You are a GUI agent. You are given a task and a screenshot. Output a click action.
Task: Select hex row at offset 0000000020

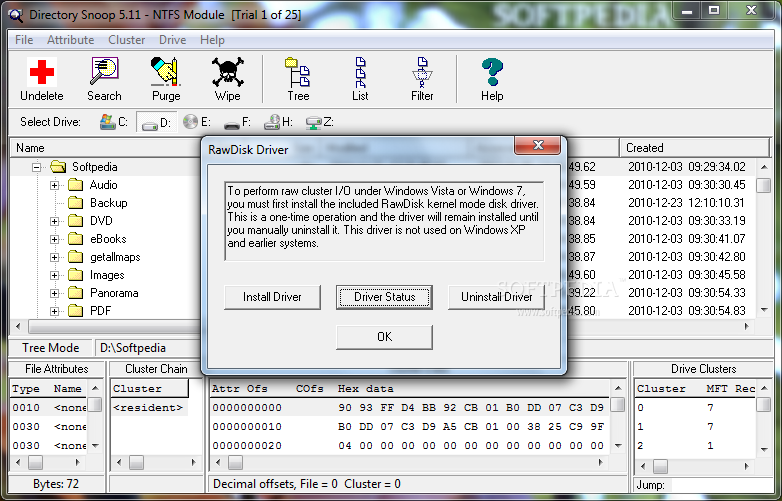click(x=409, y=446)
